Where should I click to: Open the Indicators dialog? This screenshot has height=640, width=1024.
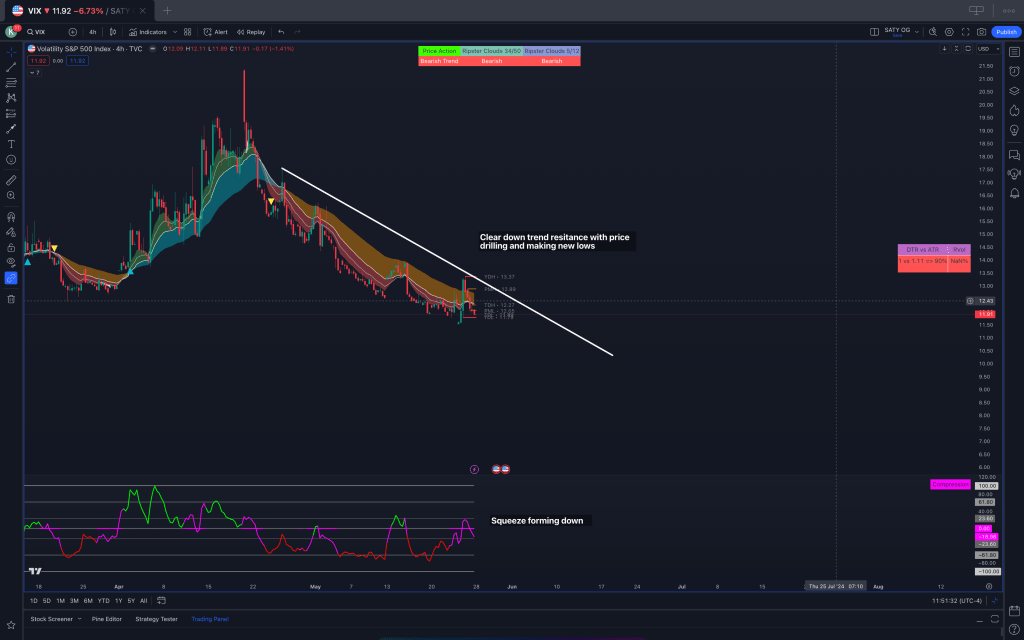(148, 32)
